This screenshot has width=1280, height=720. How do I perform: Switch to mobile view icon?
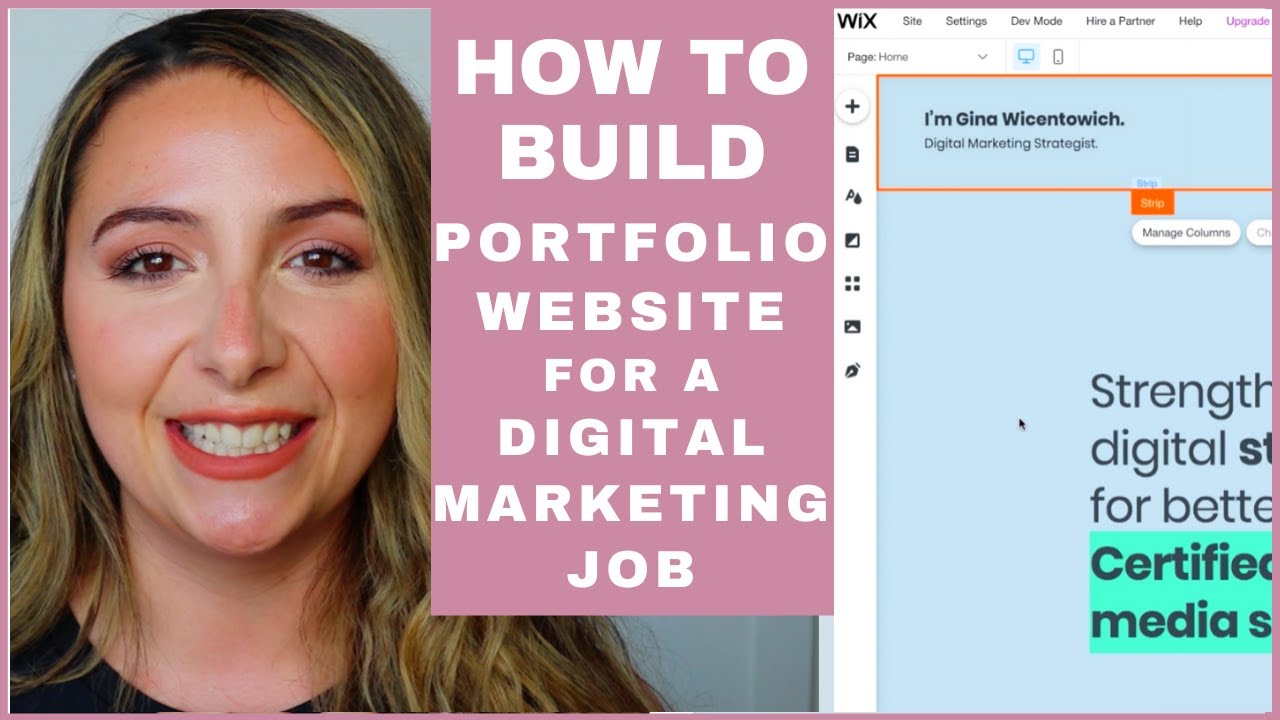pyautogui.click(x=1058, y=57)
